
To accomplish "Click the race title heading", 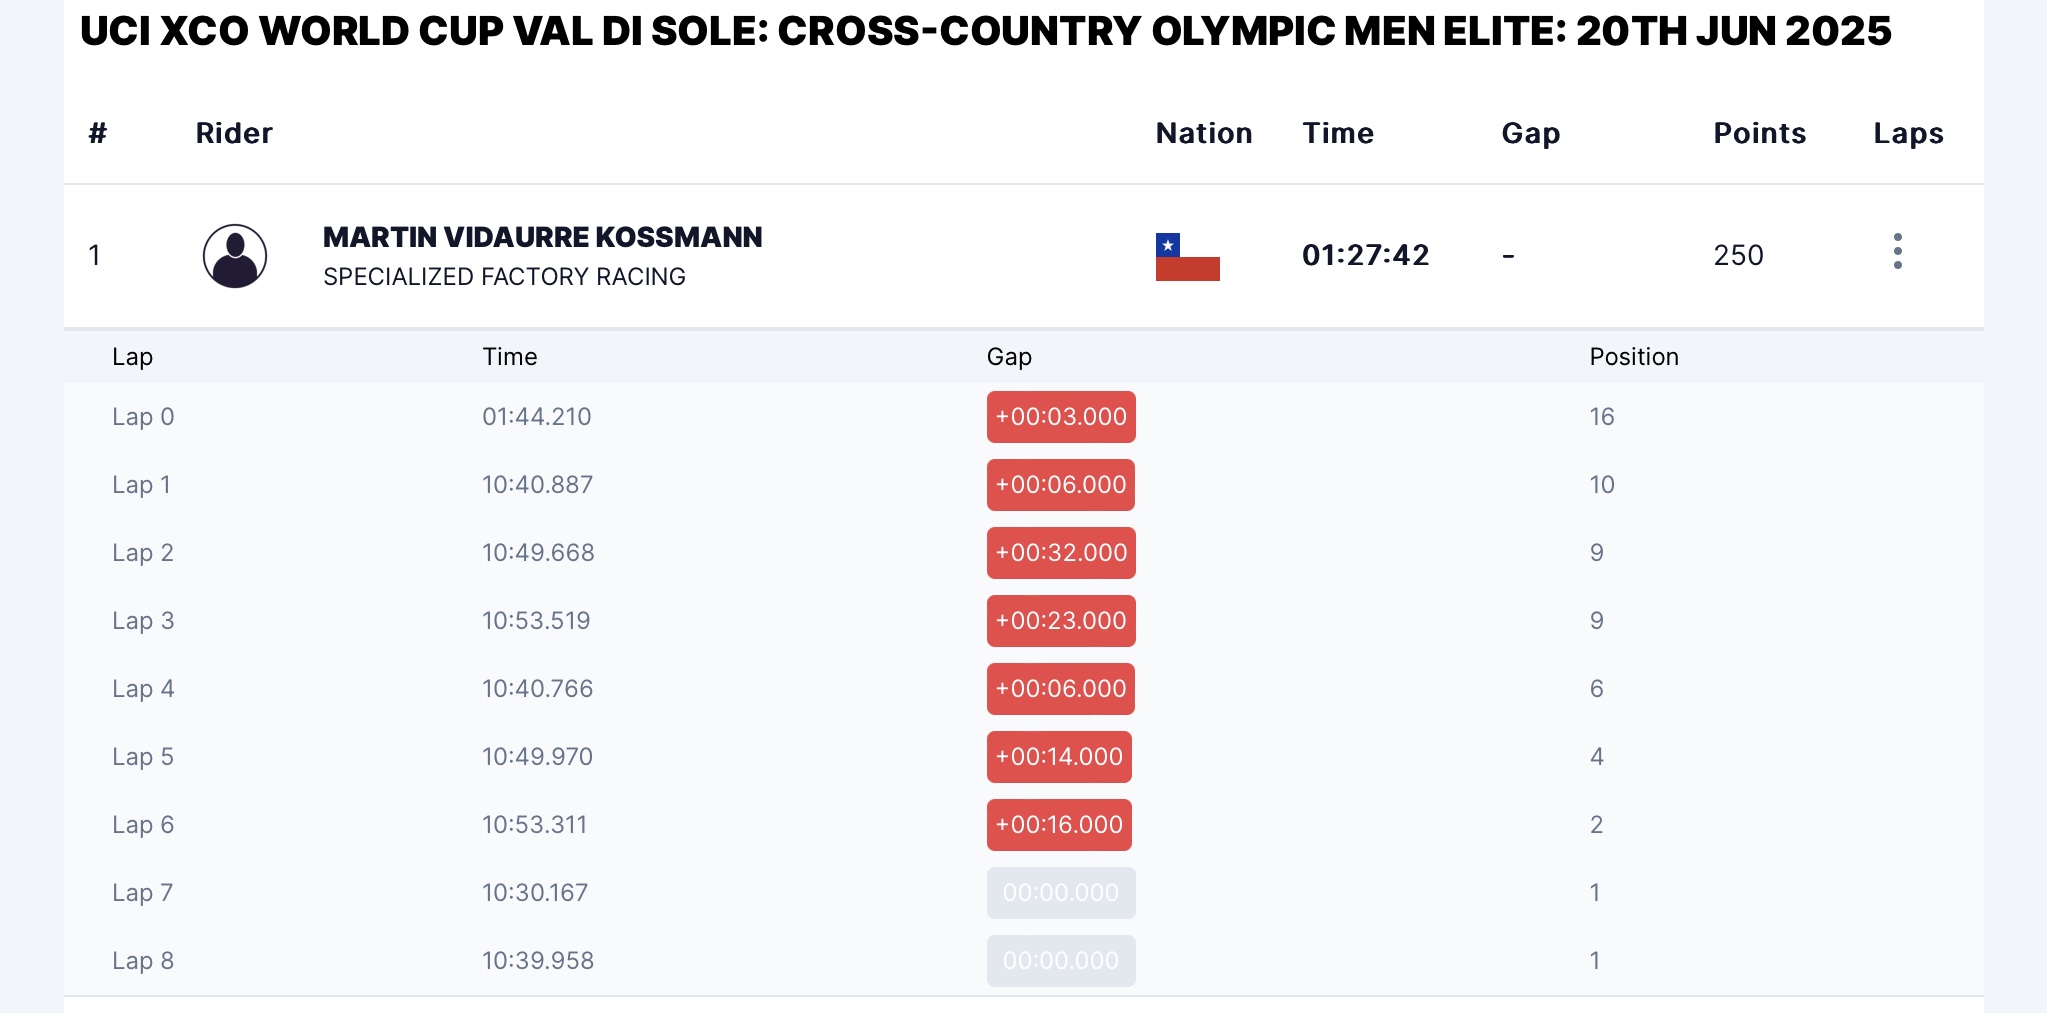I will (x=985, y=31).
